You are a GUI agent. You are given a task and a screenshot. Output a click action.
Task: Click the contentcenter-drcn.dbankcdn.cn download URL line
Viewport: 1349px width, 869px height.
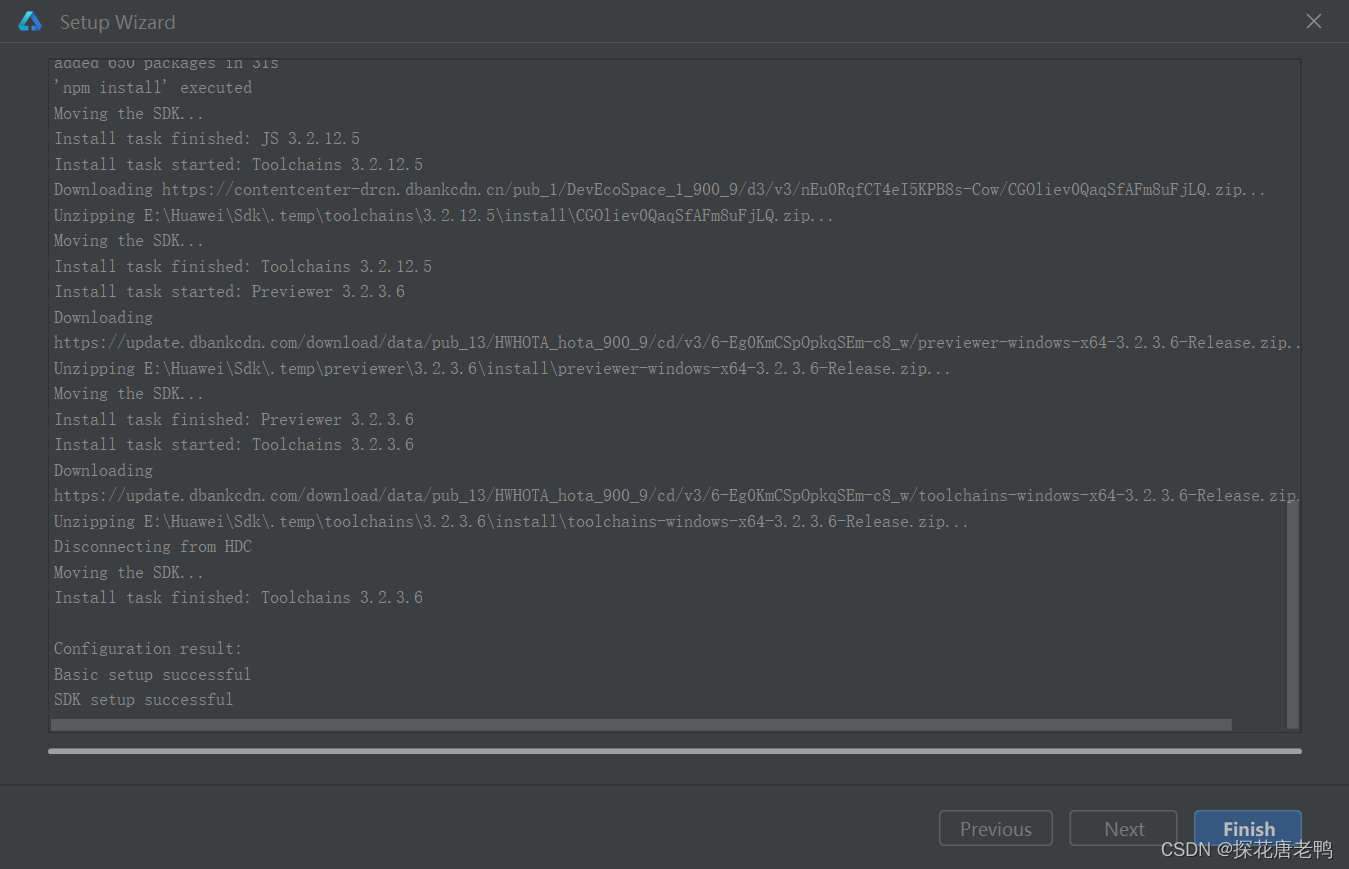pos(660,190)
